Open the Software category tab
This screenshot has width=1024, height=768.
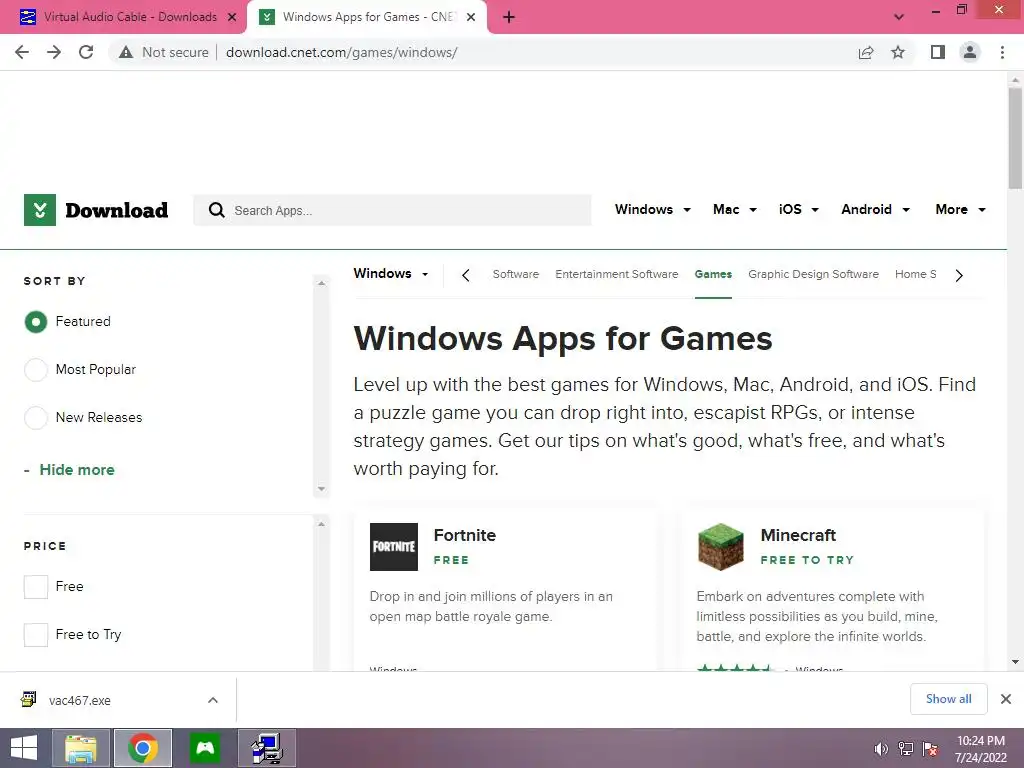tap(515, 274)
